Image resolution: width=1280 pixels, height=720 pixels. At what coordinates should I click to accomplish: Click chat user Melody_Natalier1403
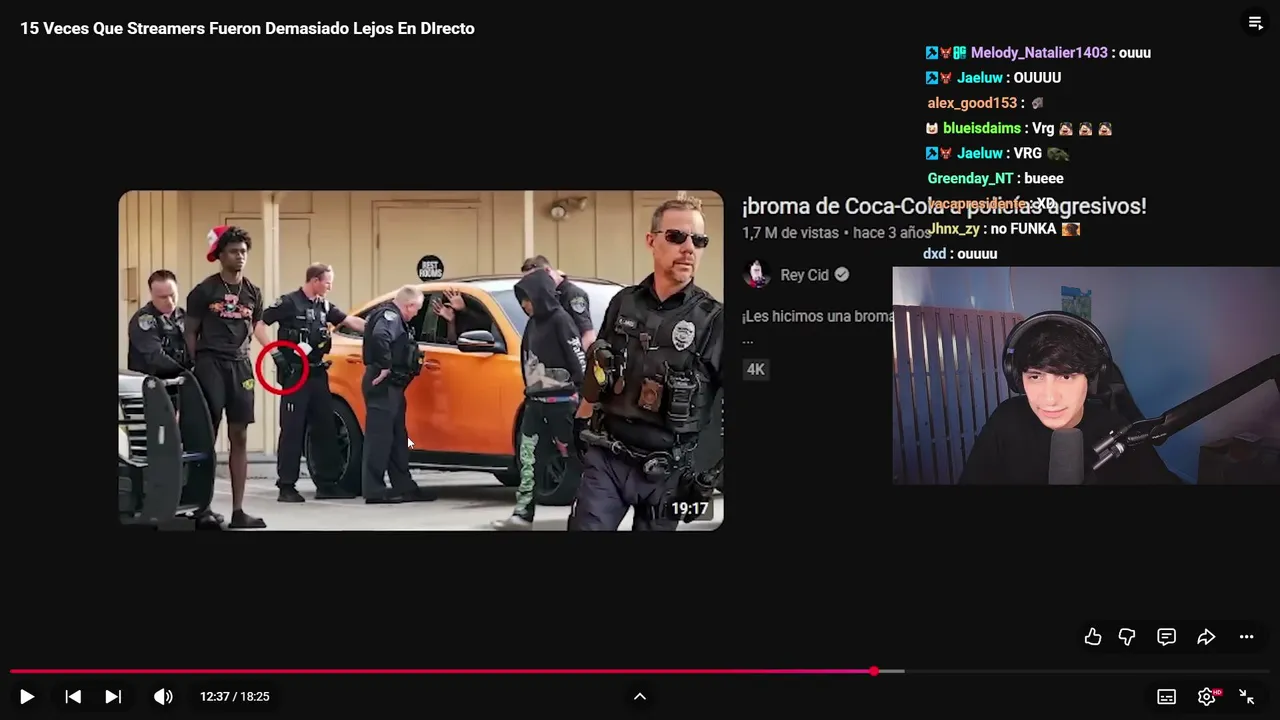(x=1039, y=53)
